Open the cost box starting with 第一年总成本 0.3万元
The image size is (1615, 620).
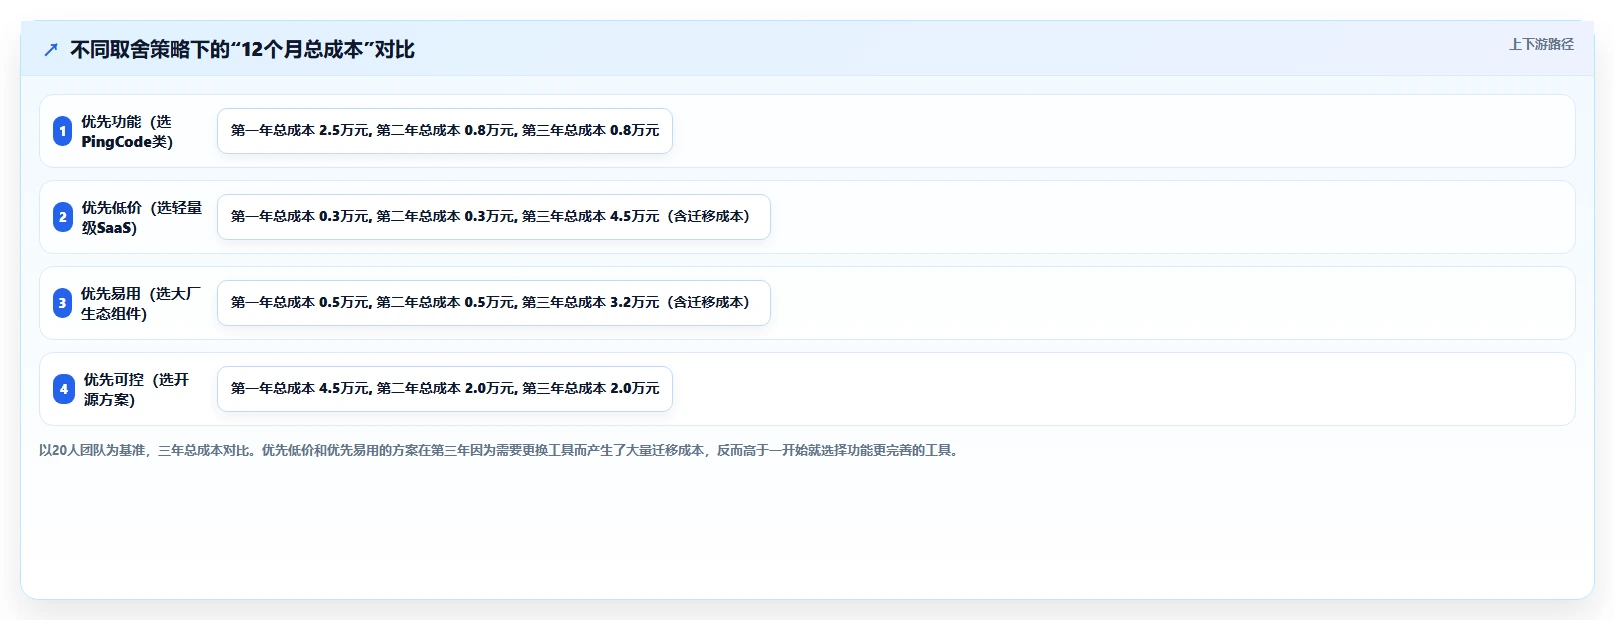pyautogui.click(x=494, y=217)
